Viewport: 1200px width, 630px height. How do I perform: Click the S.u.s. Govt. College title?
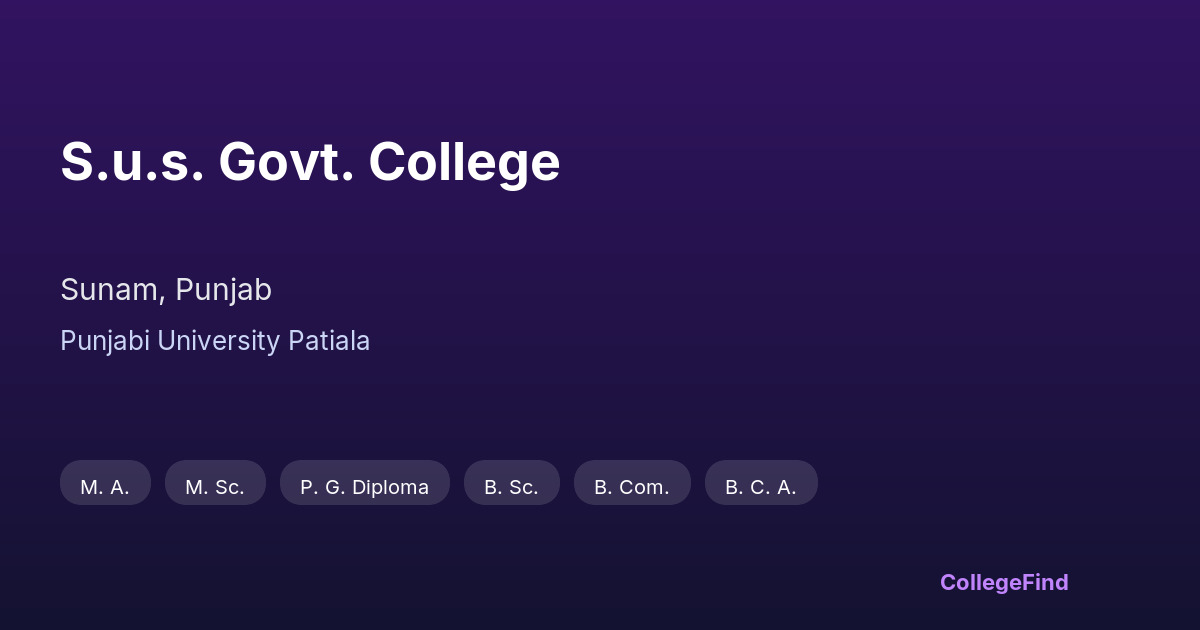click(310, 162)
